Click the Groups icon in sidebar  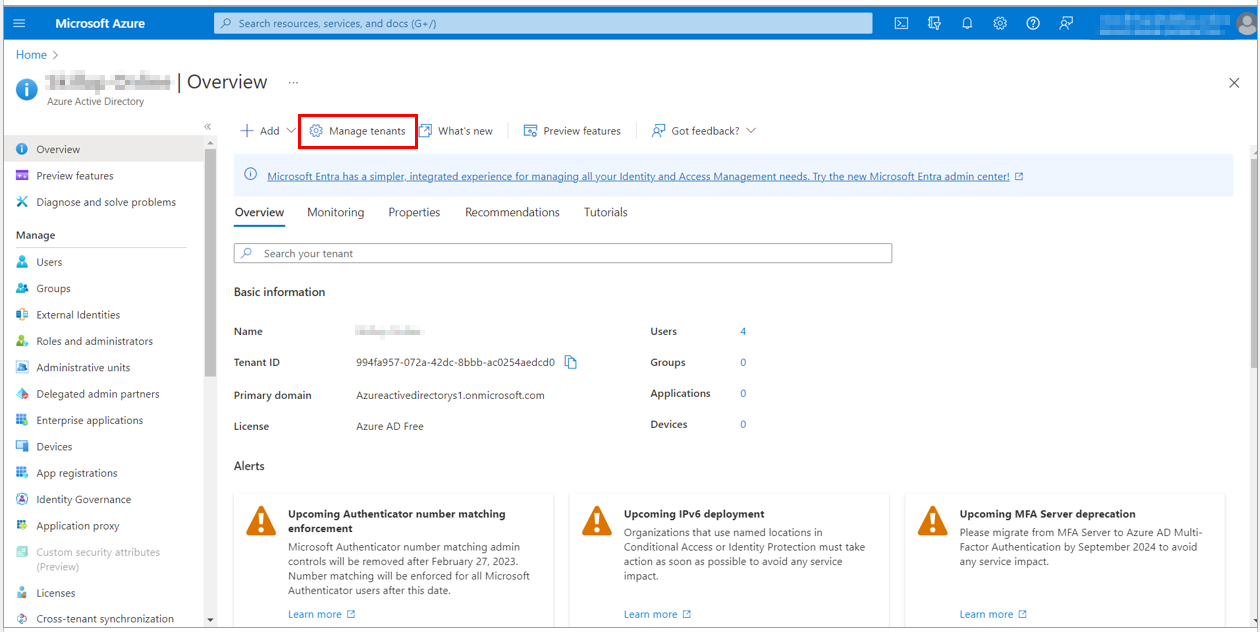22,288
